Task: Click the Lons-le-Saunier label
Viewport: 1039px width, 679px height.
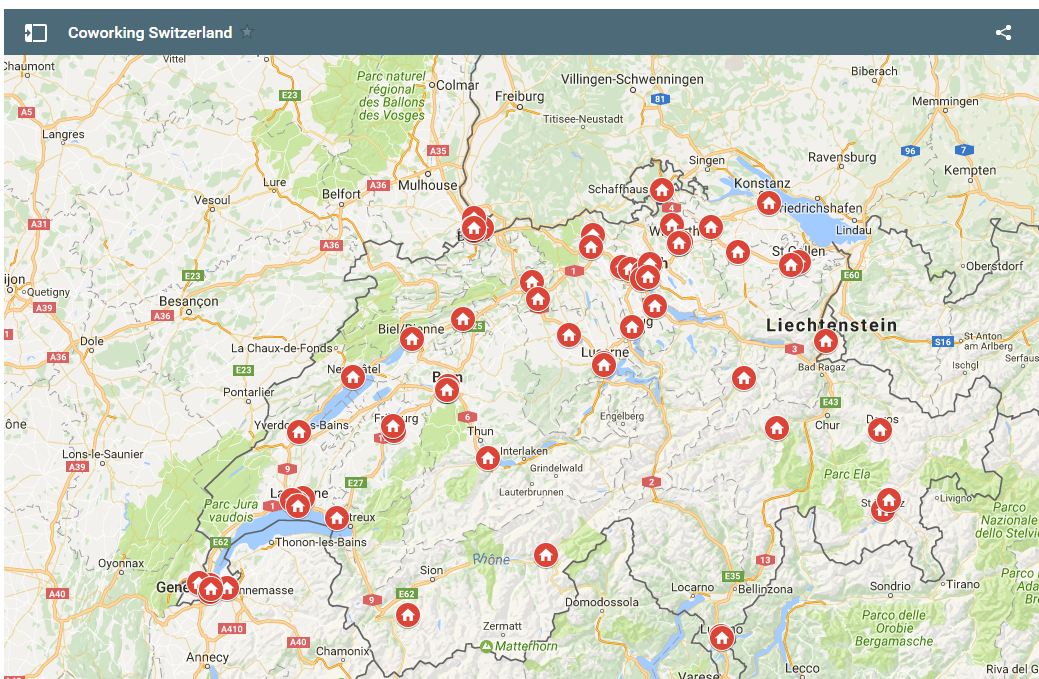Action: point(103,454)
